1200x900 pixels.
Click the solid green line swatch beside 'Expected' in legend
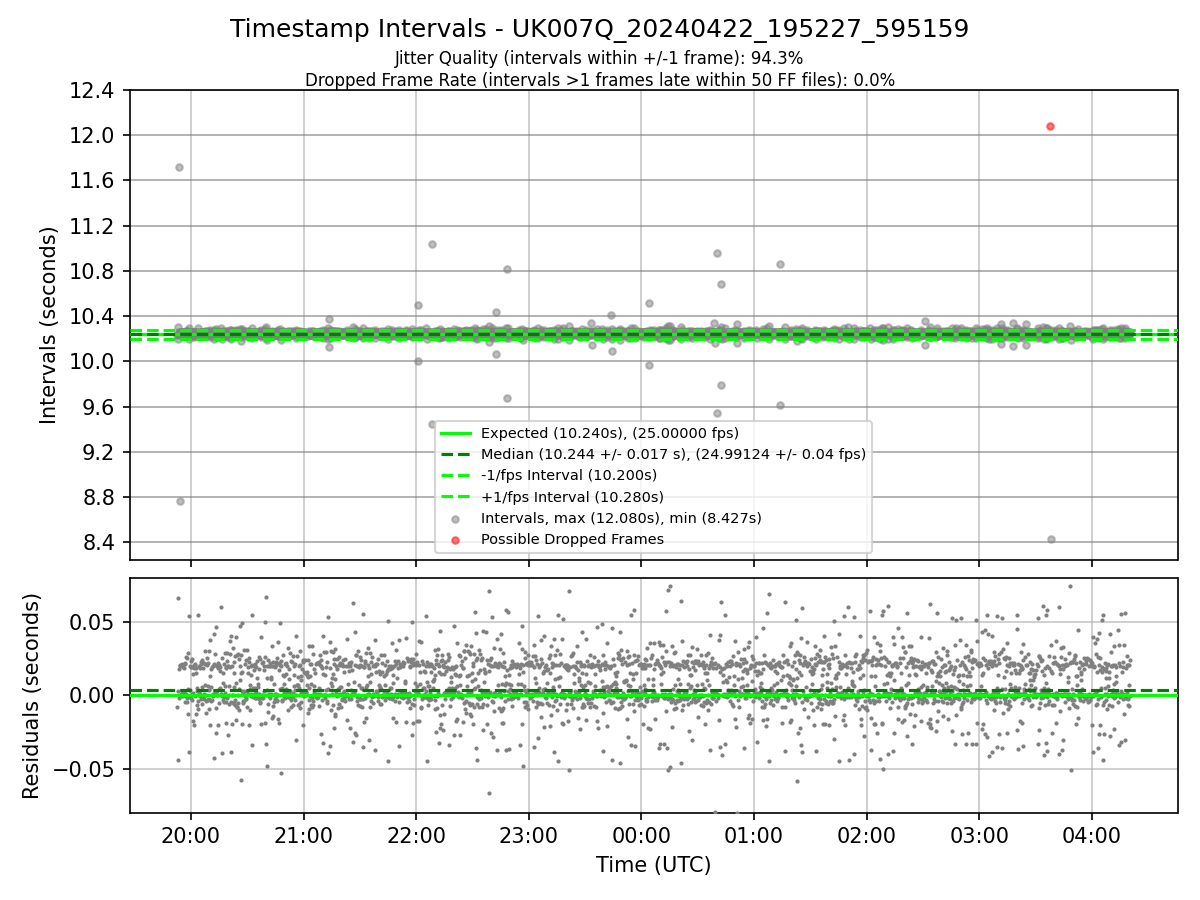pyautogui.click(x=455, y=433)
